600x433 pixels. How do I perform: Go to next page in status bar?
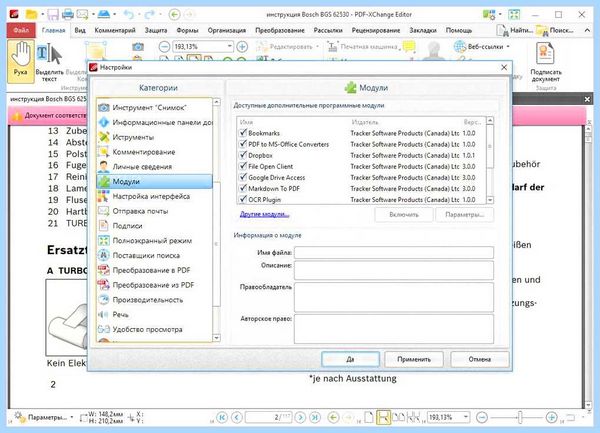tap(301, 417)
